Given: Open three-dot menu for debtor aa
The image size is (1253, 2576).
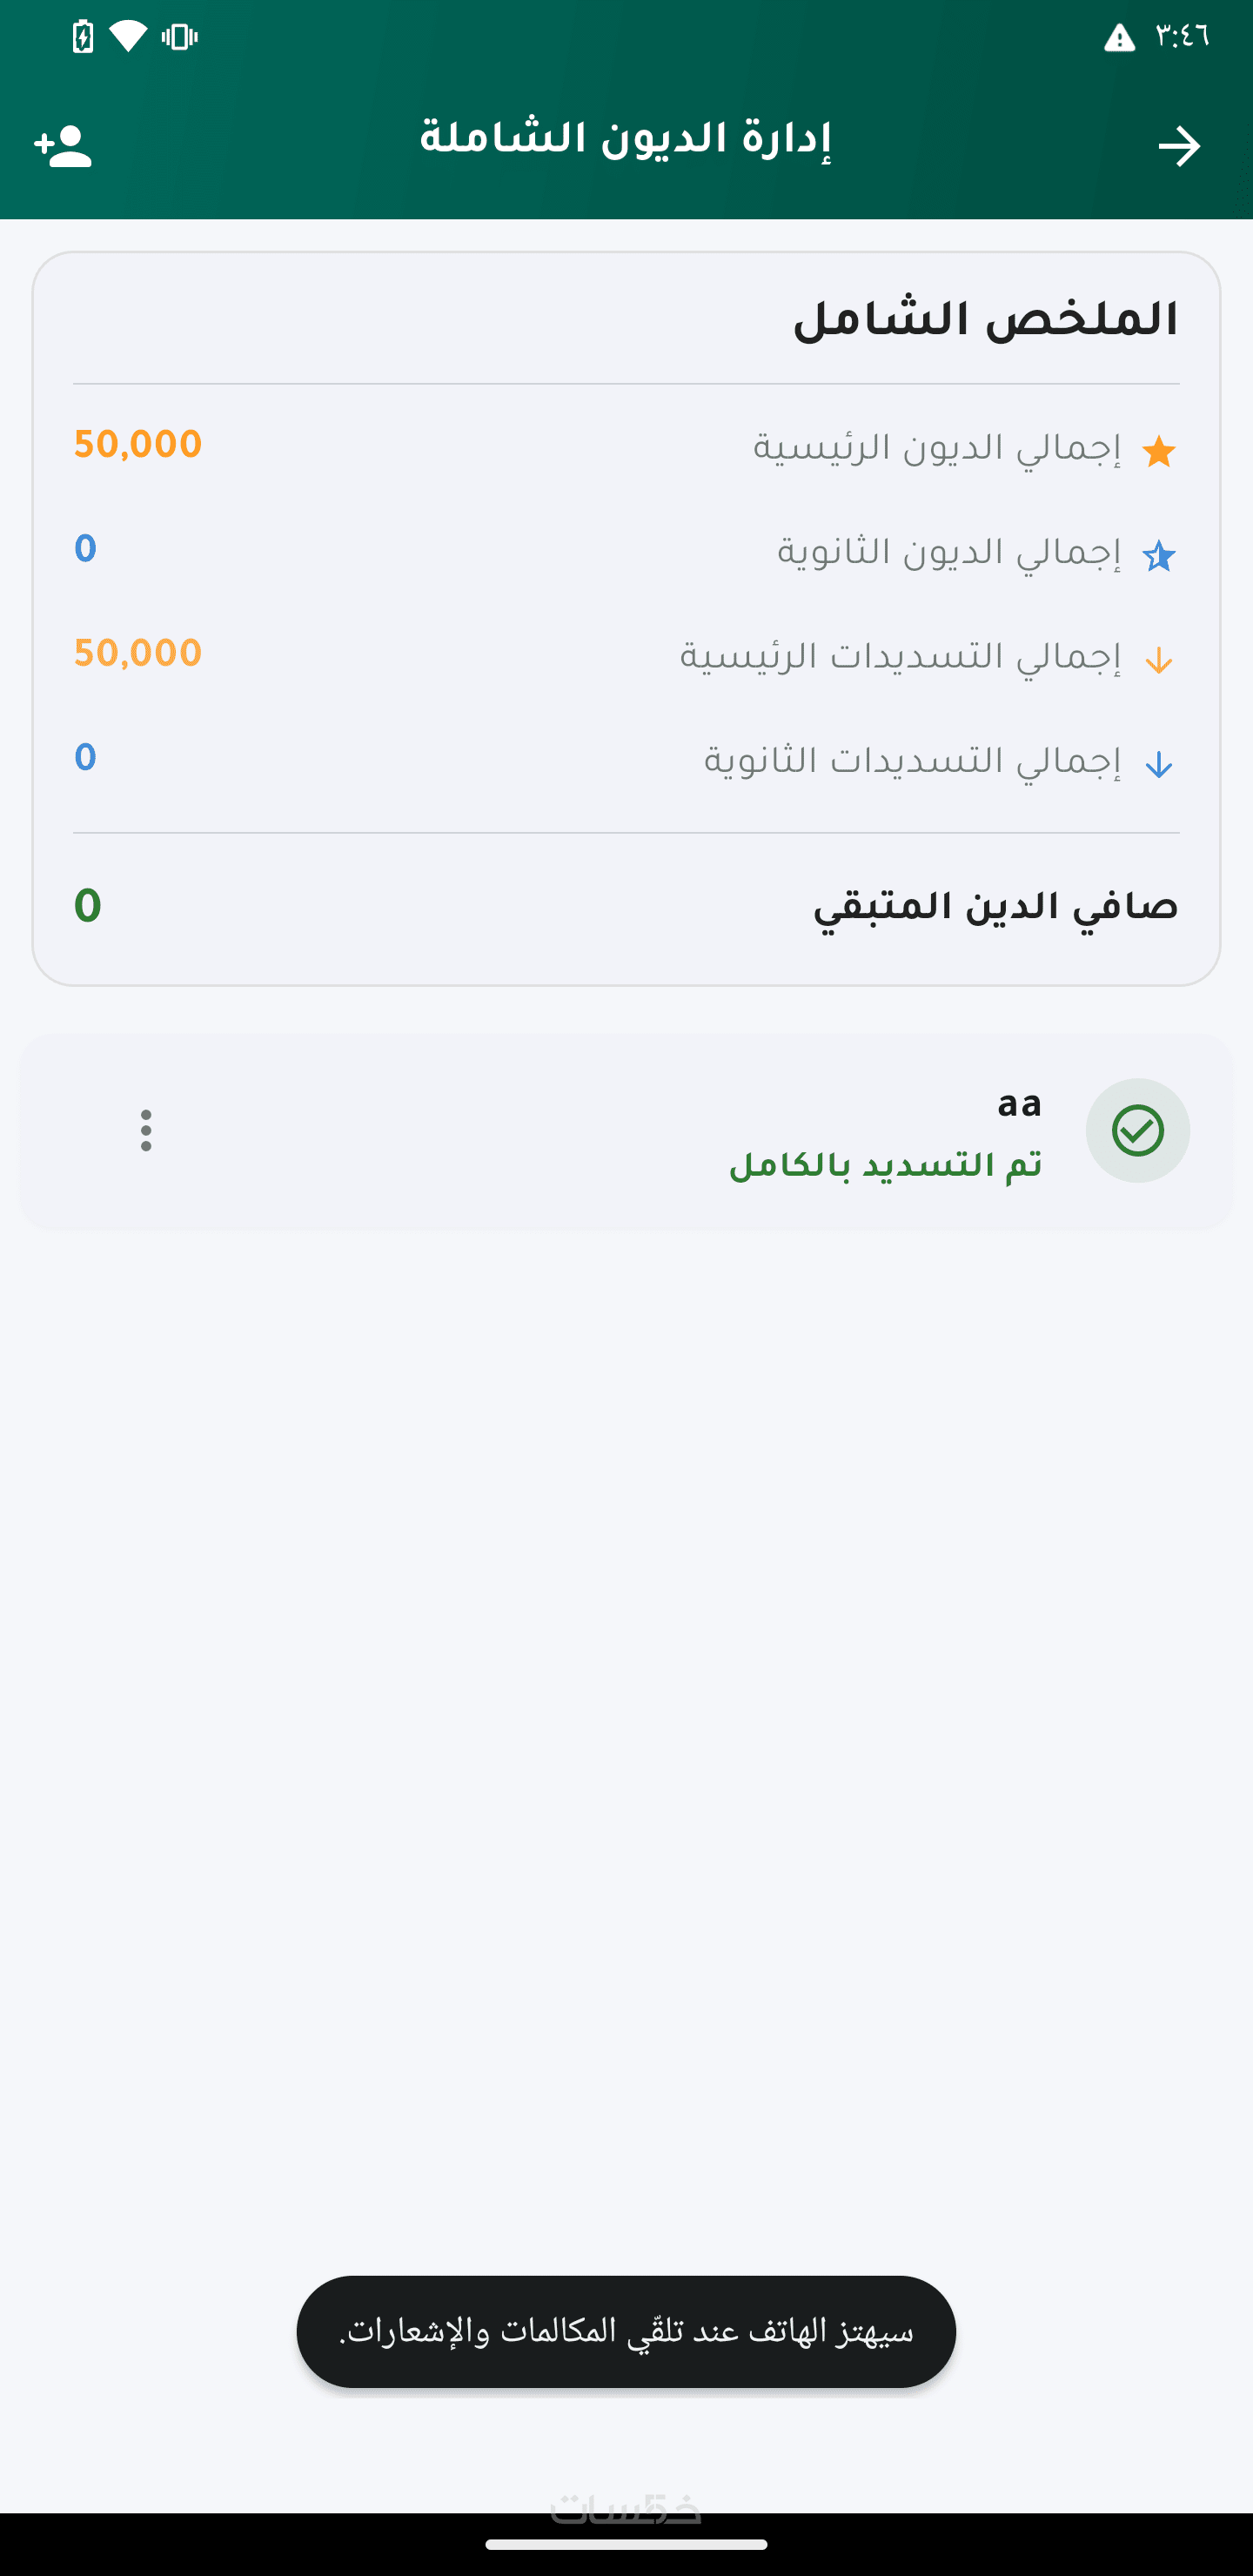Looking at the screenshot, I should pos(146,1131).
